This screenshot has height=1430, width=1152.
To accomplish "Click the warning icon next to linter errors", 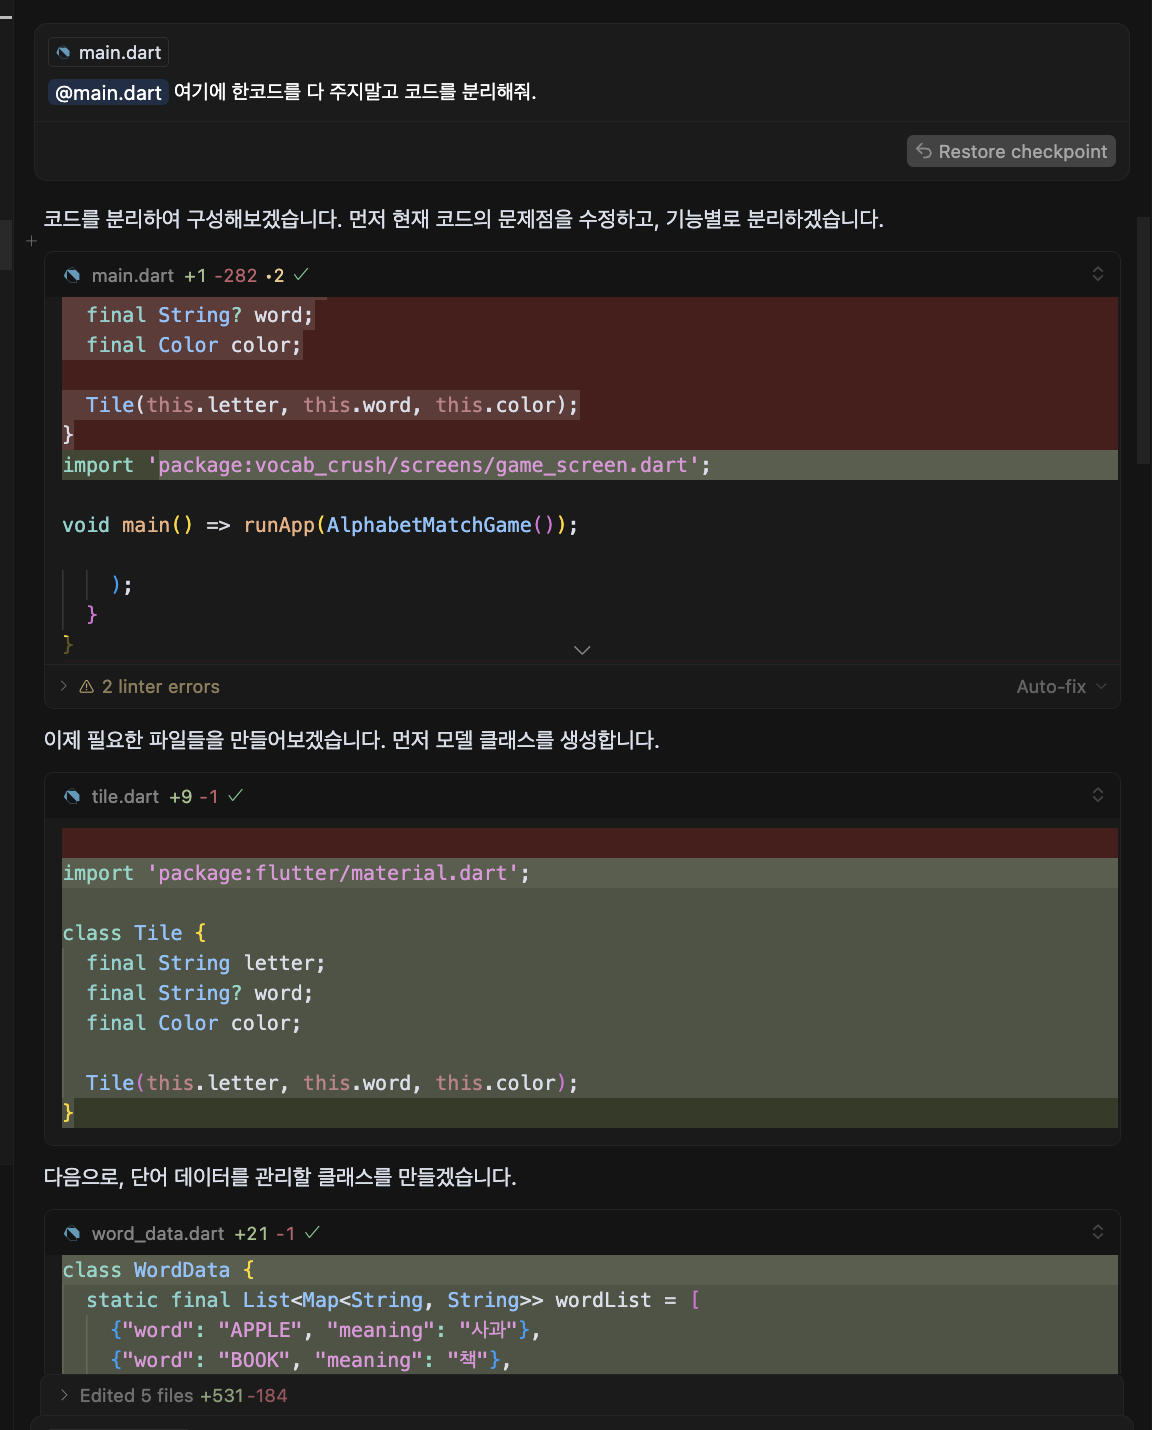I will [87, 687].
